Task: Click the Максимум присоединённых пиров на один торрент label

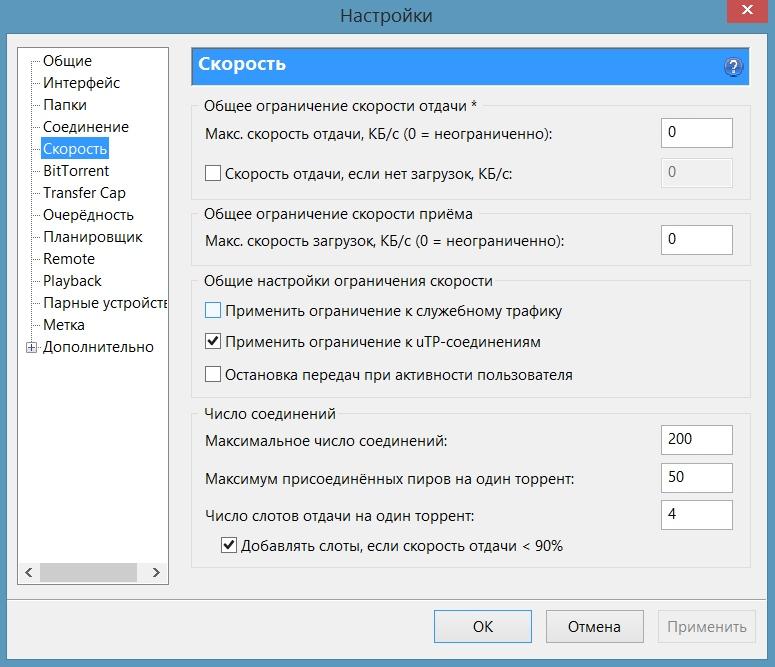Action: pos(389,479)
